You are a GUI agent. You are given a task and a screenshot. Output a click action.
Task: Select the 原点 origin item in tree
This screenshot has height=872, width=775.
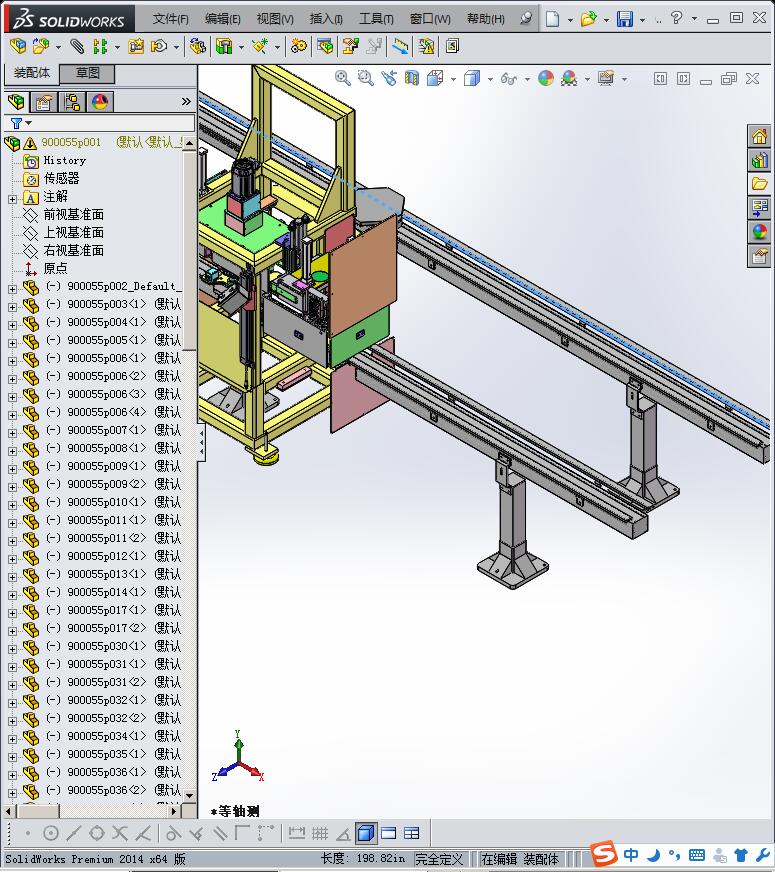click(56, 269)
